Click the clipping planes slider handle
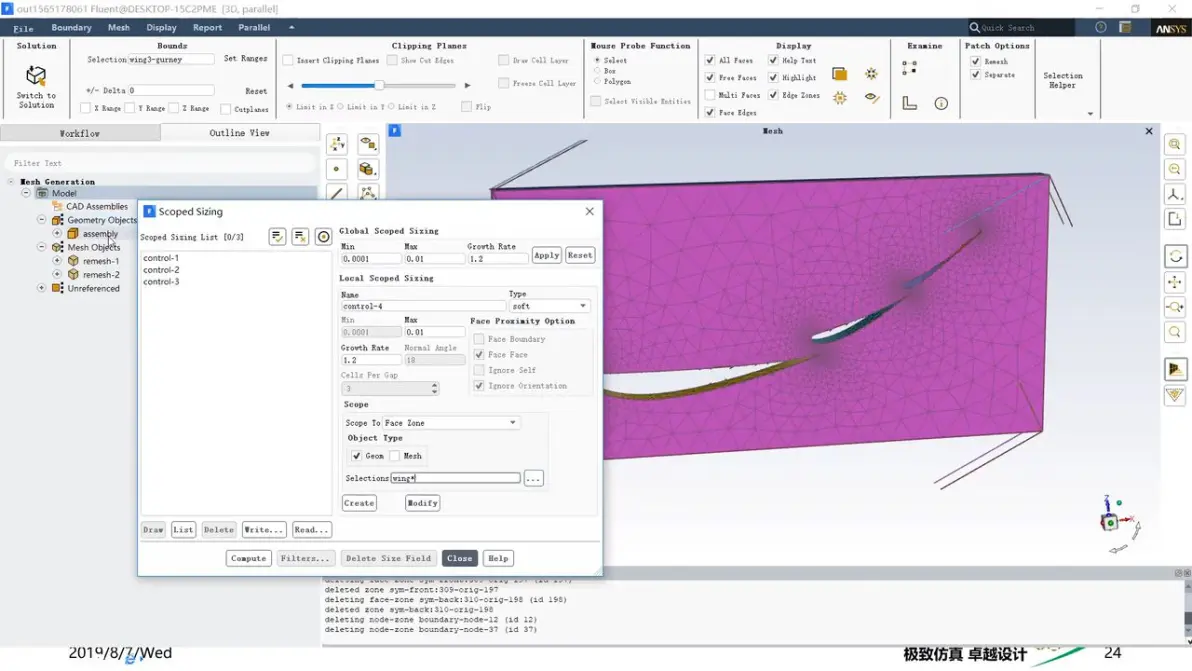The height and width of the screenshot is (671, 1192). [379, 85]
